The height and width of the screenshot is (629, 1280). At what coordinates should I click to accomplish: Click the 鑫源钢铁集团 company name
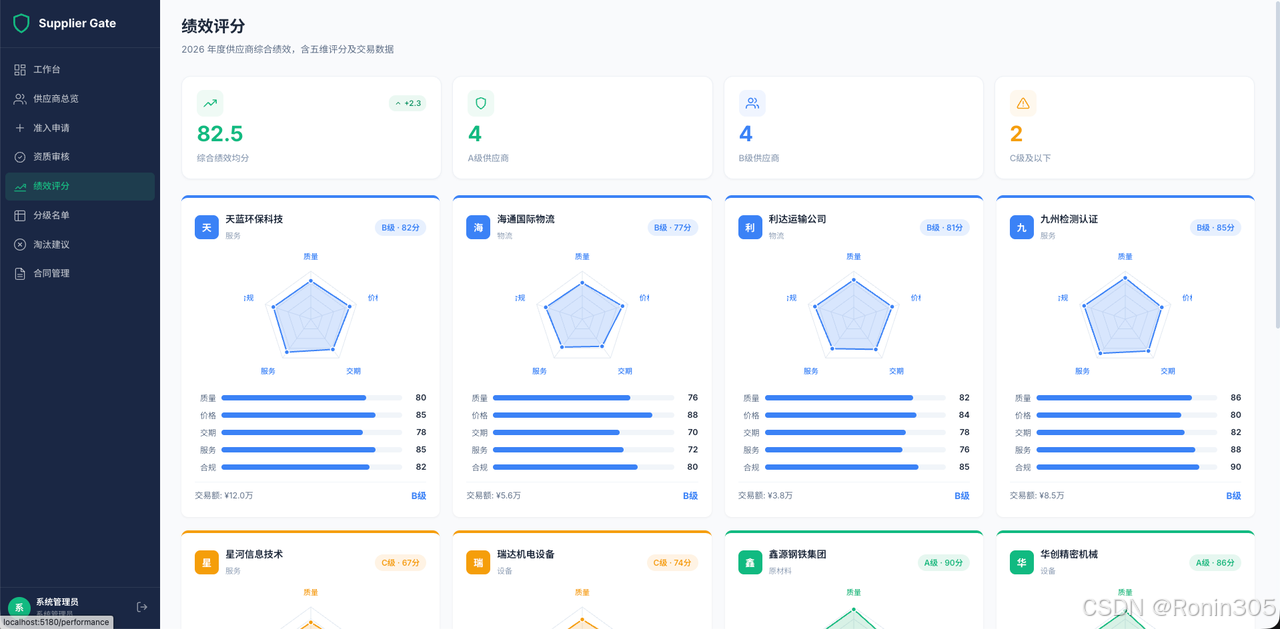coord(797,554)
